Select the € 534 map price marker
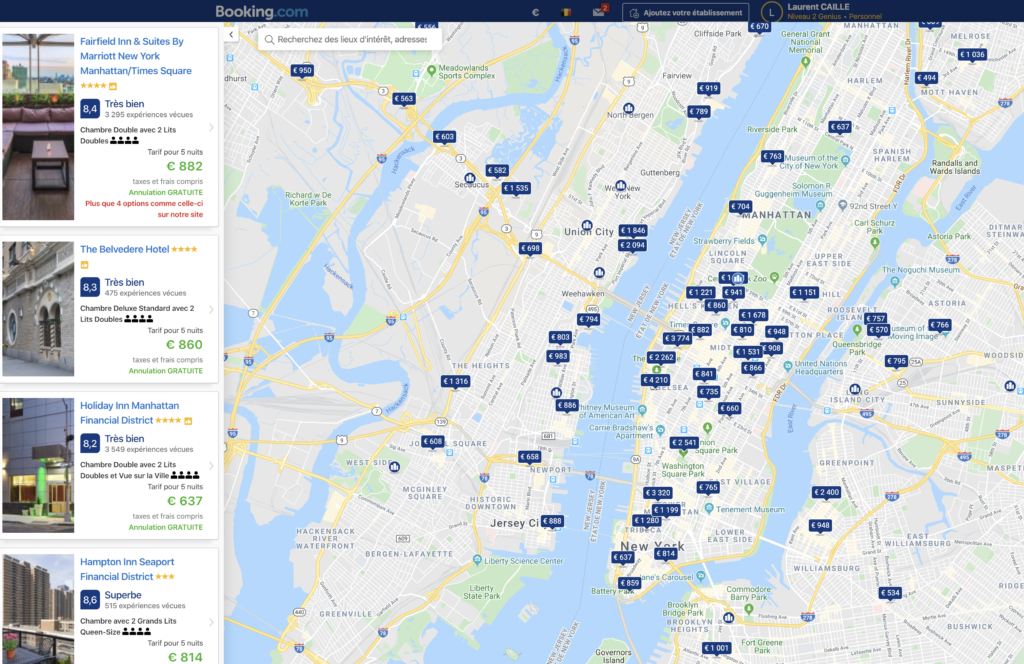This screenshot has height=664, width=1024. coord(890,593)
